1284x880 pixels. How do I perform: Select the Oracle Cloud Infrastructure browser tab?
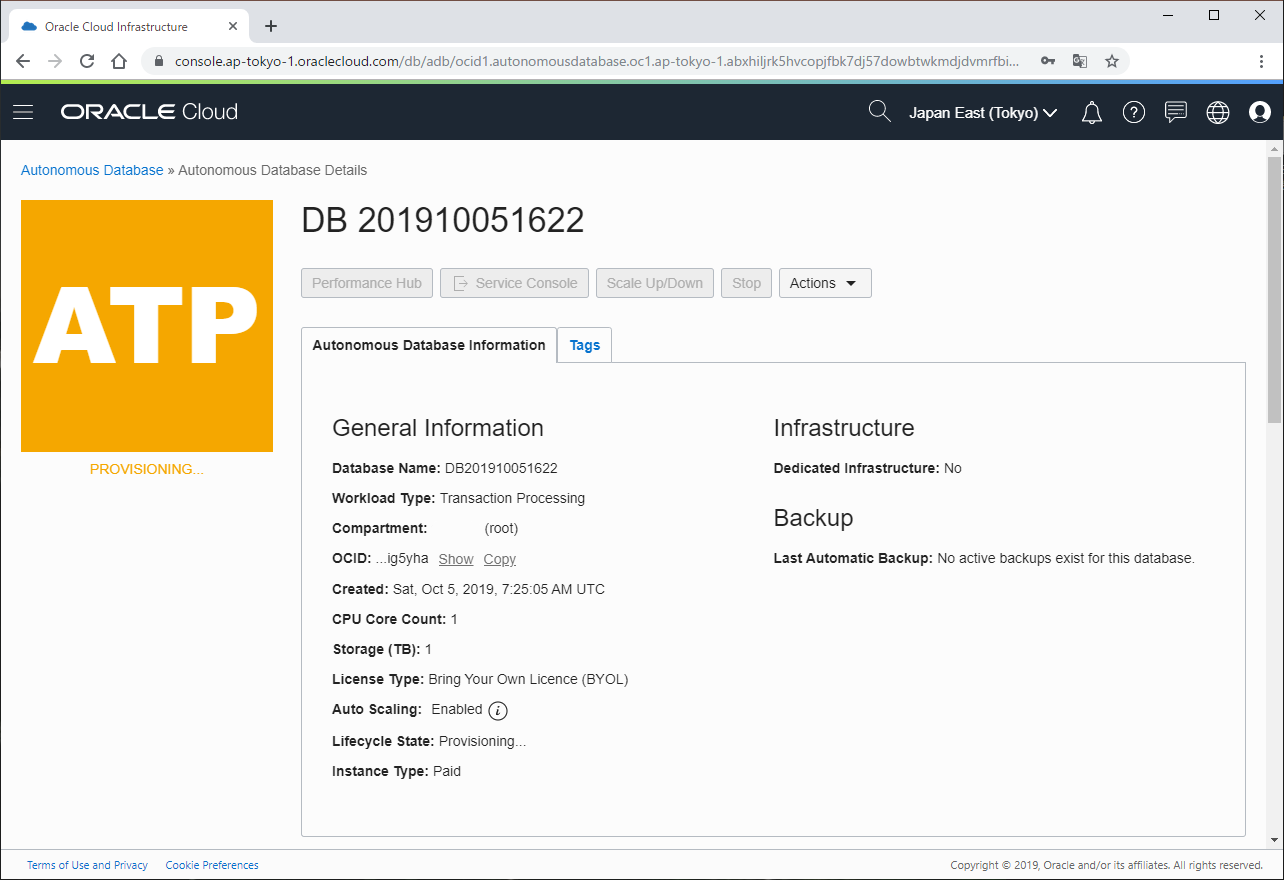click(x=127, y=26)
